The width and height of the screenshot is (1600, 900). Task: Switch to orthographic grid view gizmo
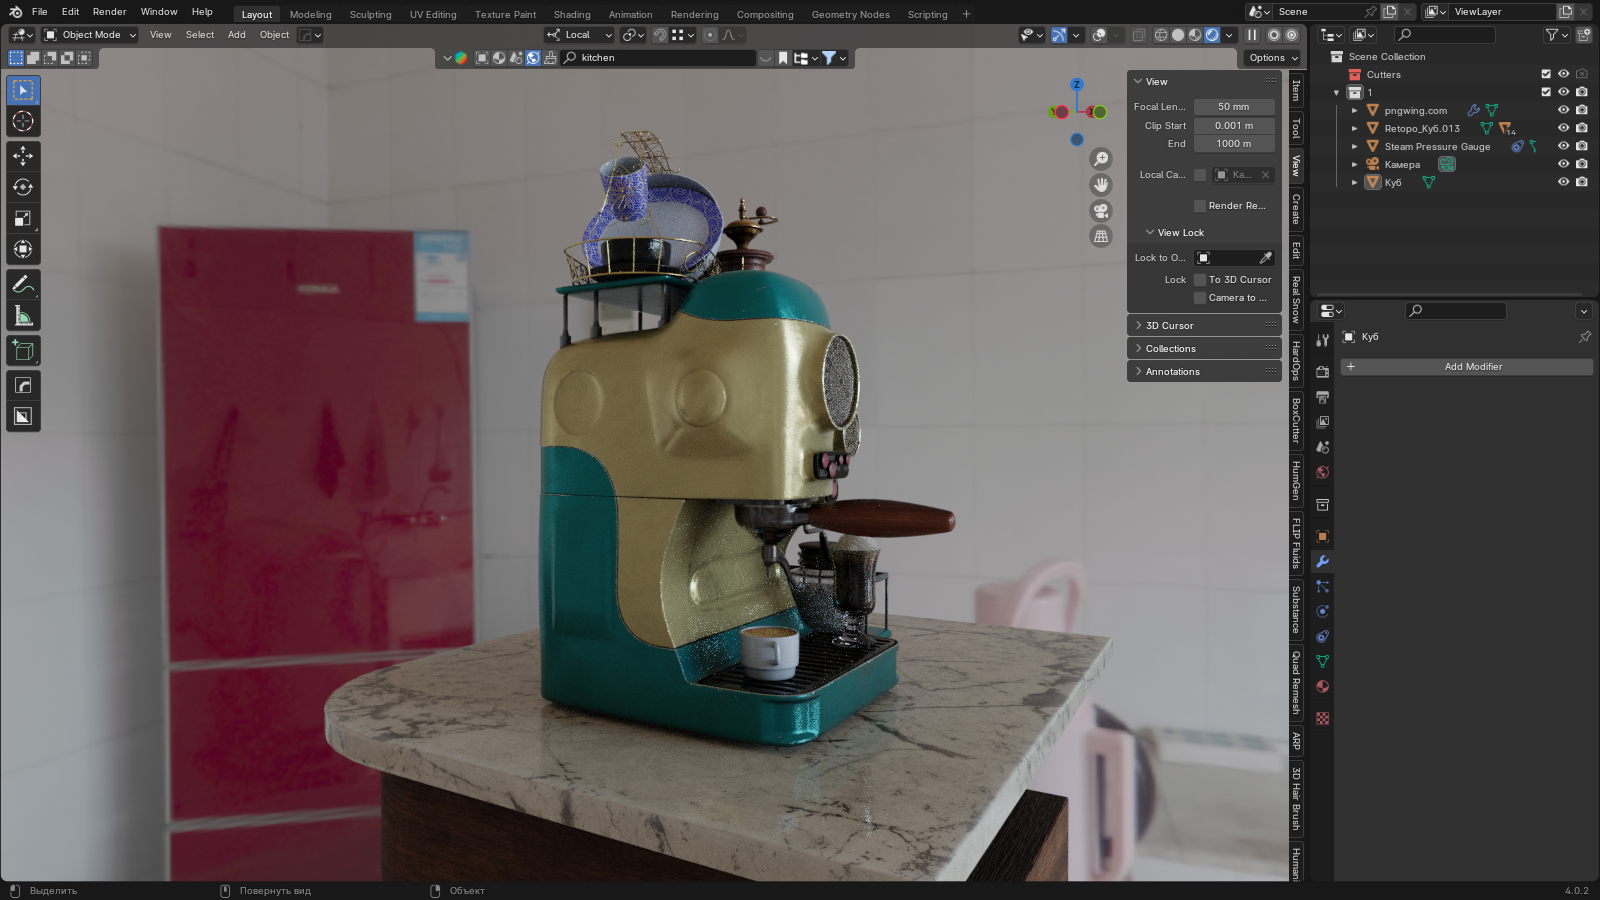click(1101, 237)
